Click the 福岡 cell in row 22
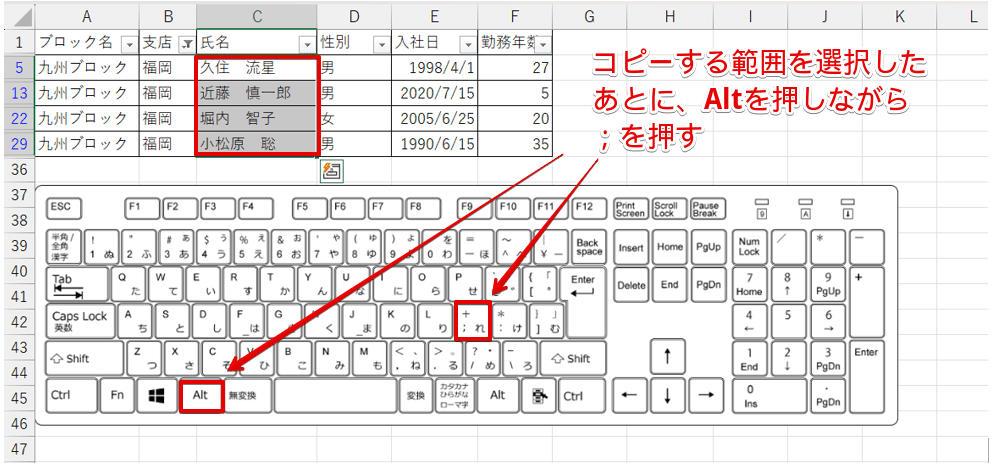 pos(168,118)
